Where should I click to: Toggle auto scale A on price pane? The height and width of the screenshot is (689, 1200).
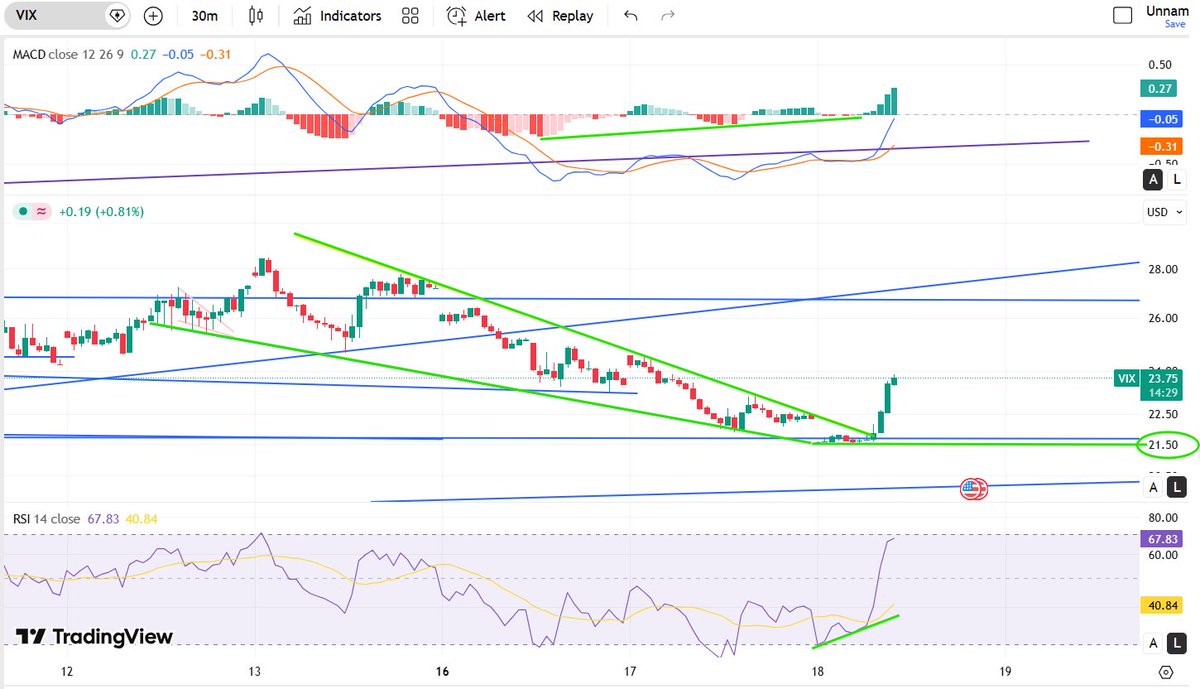[1154, 487]
